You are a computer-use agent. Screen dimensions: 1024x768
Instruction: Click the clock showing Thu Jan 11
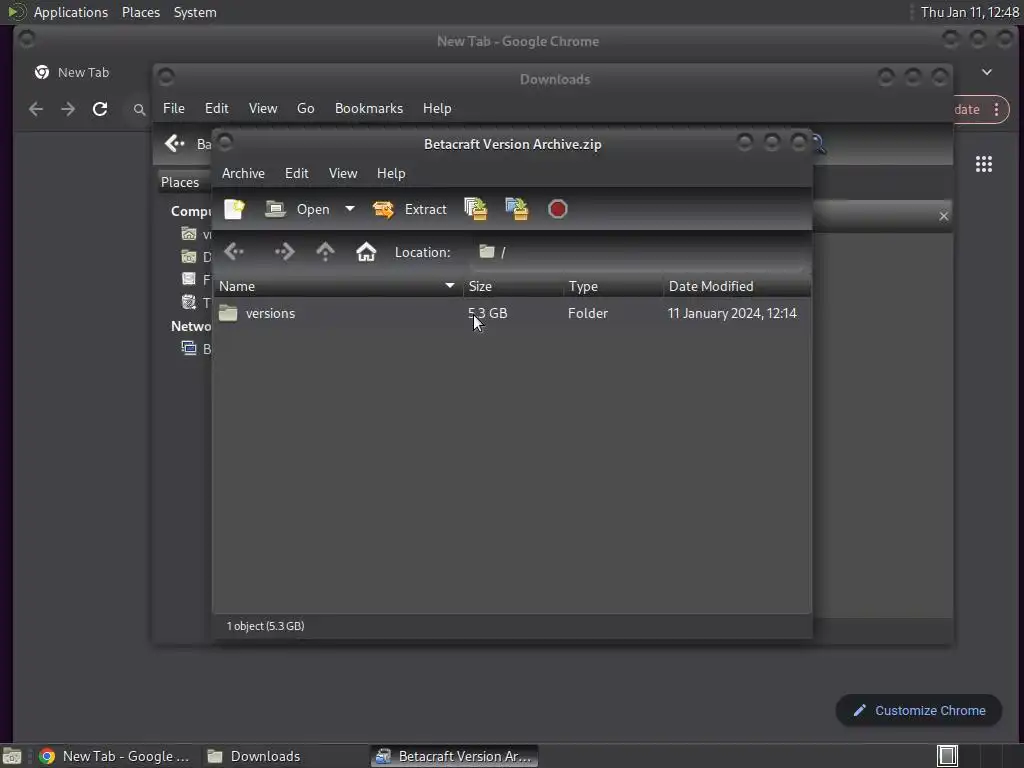point(970,12)
